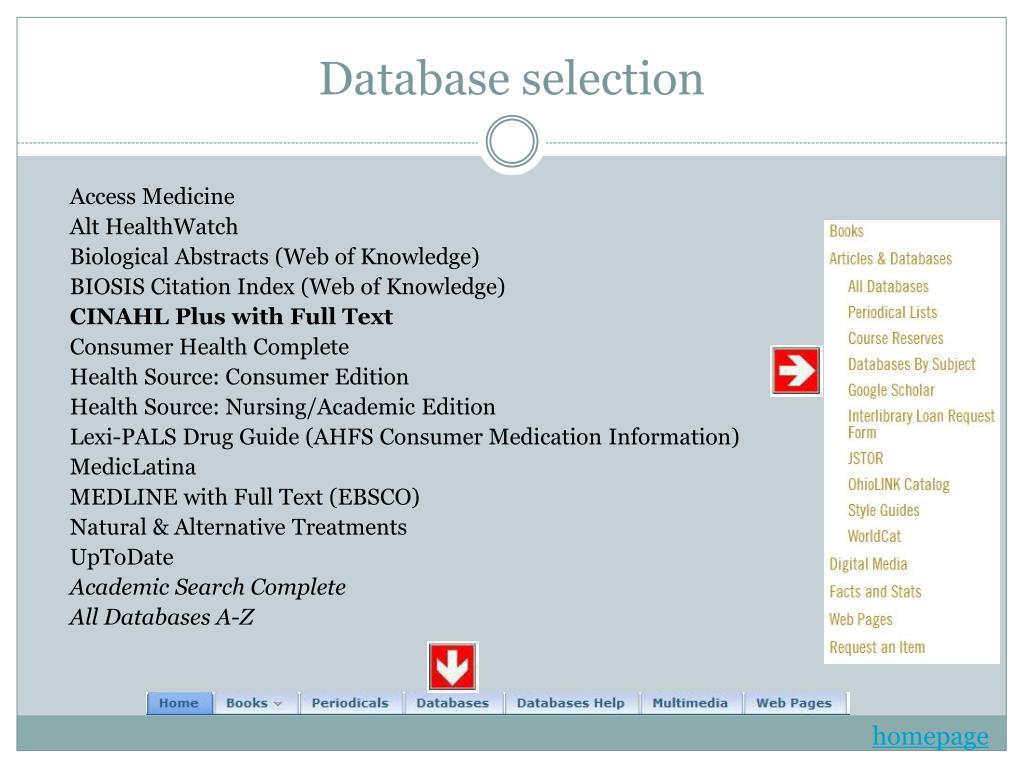Click the WorldCat link

(874, 536)
